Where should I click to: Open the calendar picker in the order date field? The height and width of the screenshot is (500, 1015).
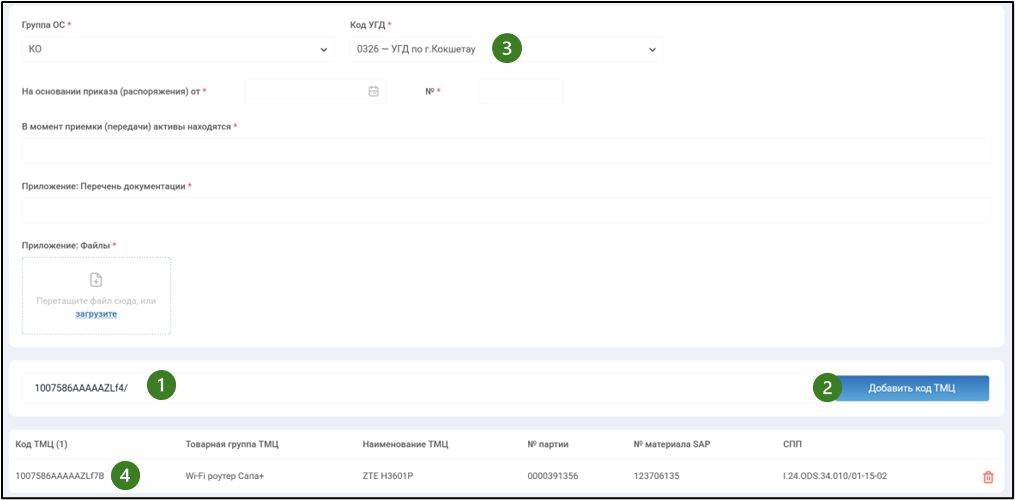373,91
